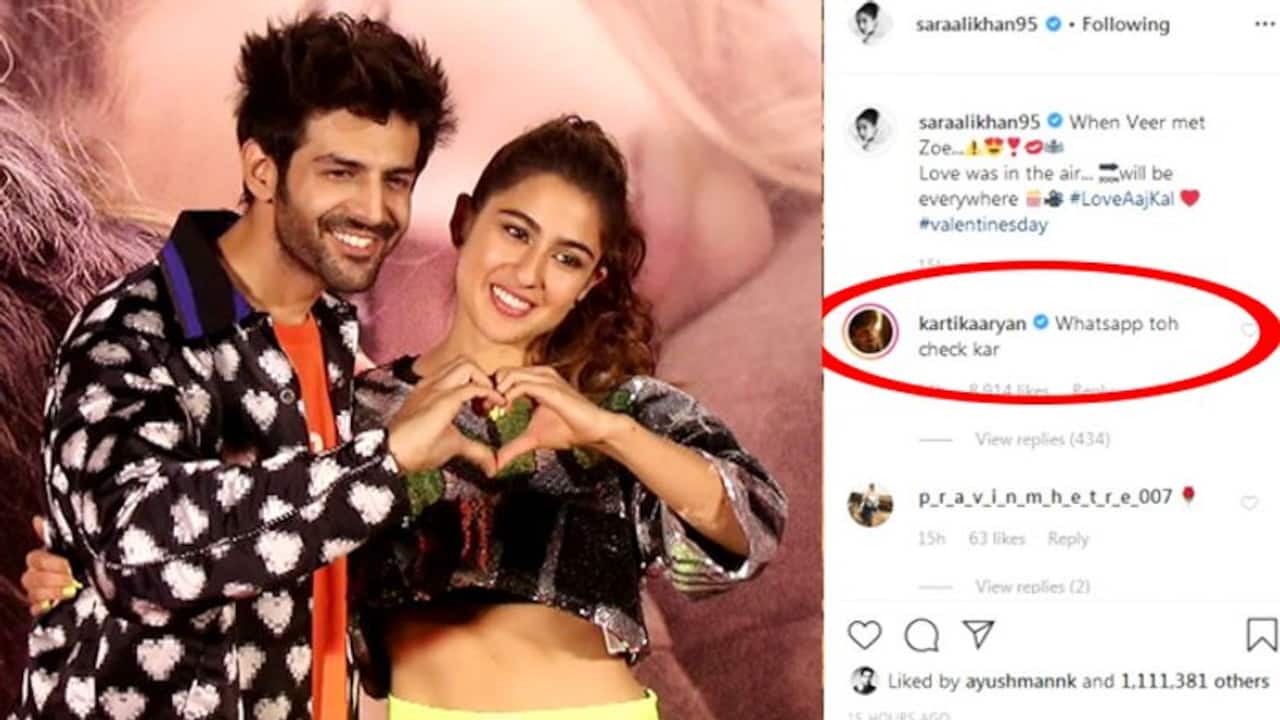
Task: Expand View replies (434)
Action: (1042, 439)
